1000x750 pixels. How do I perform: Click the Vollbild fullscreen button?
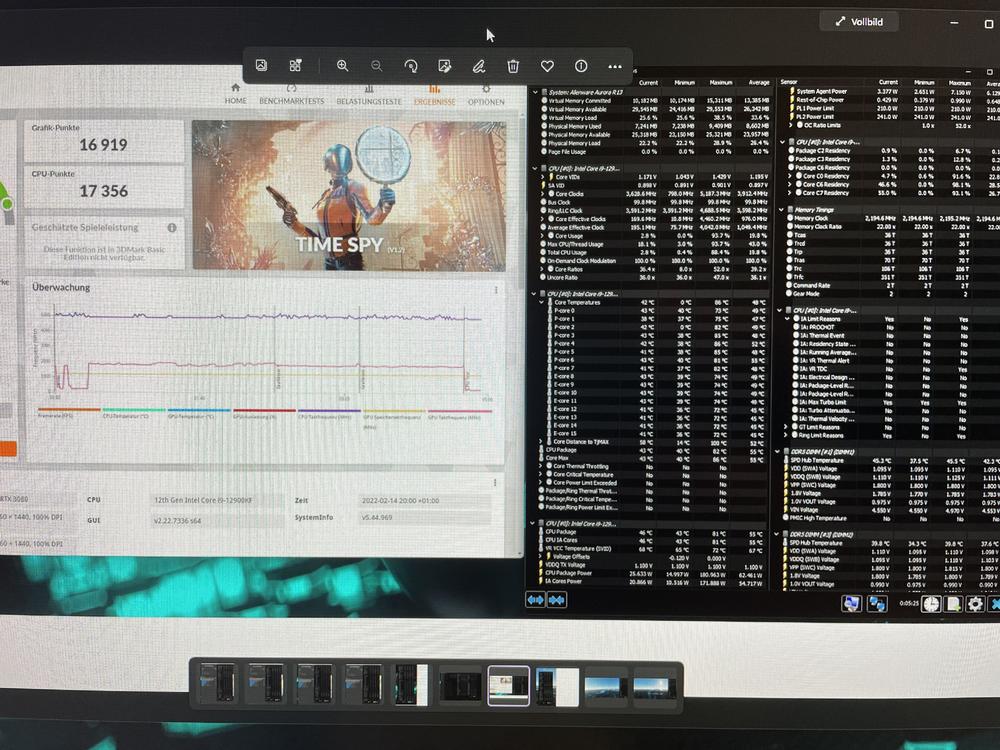tap(858, 21)
